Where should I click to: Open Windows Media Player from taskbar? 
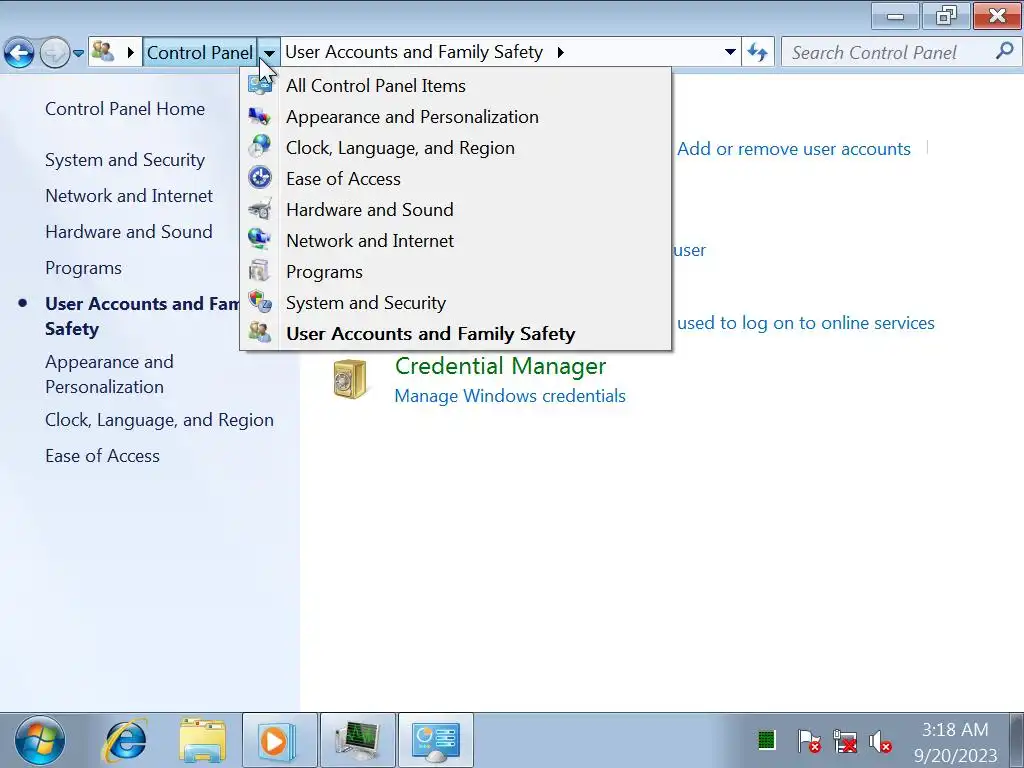(x=280, y=741)
